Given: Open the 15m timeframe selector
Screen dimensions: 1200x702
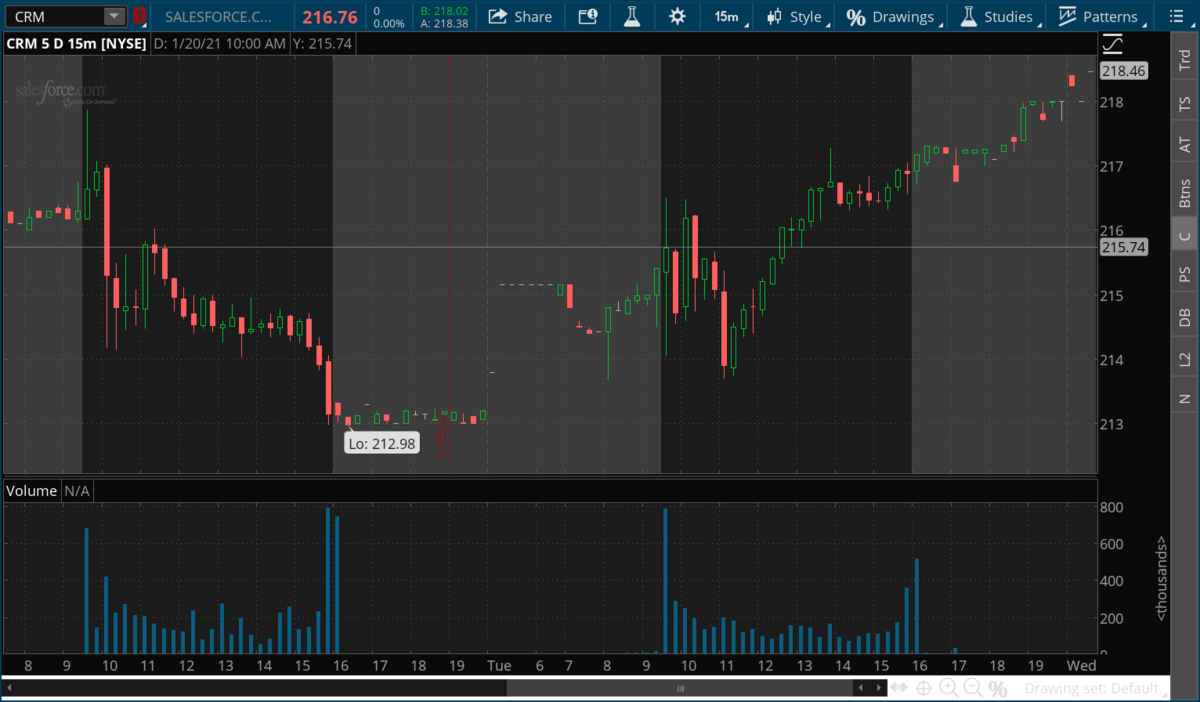Looking at the screenshot, I should [726, 16].
